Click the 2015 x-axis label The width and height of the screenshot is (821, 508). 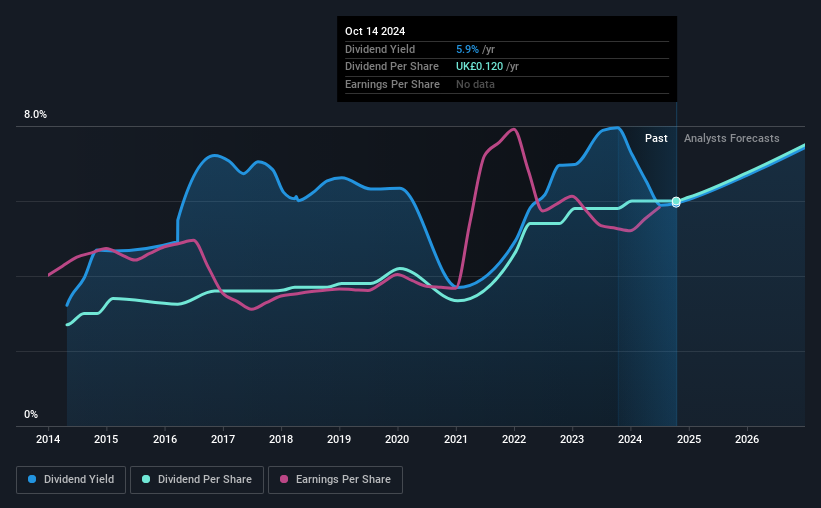click(106, 439)
